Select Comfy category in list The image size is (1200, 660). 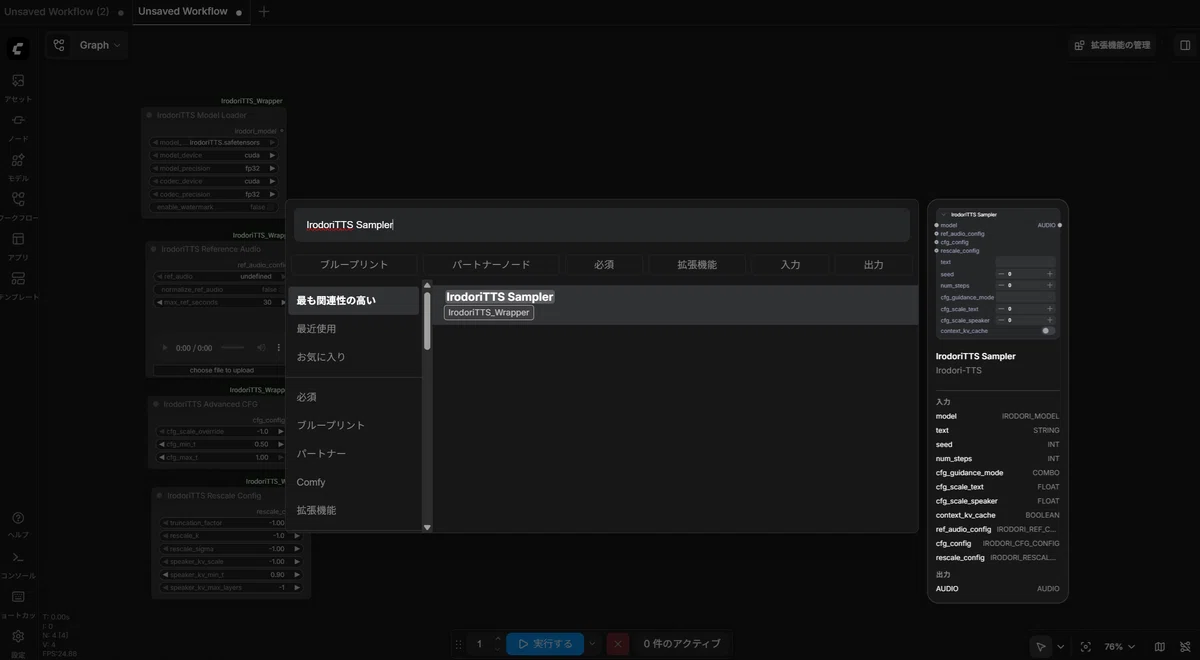point(353,482)
